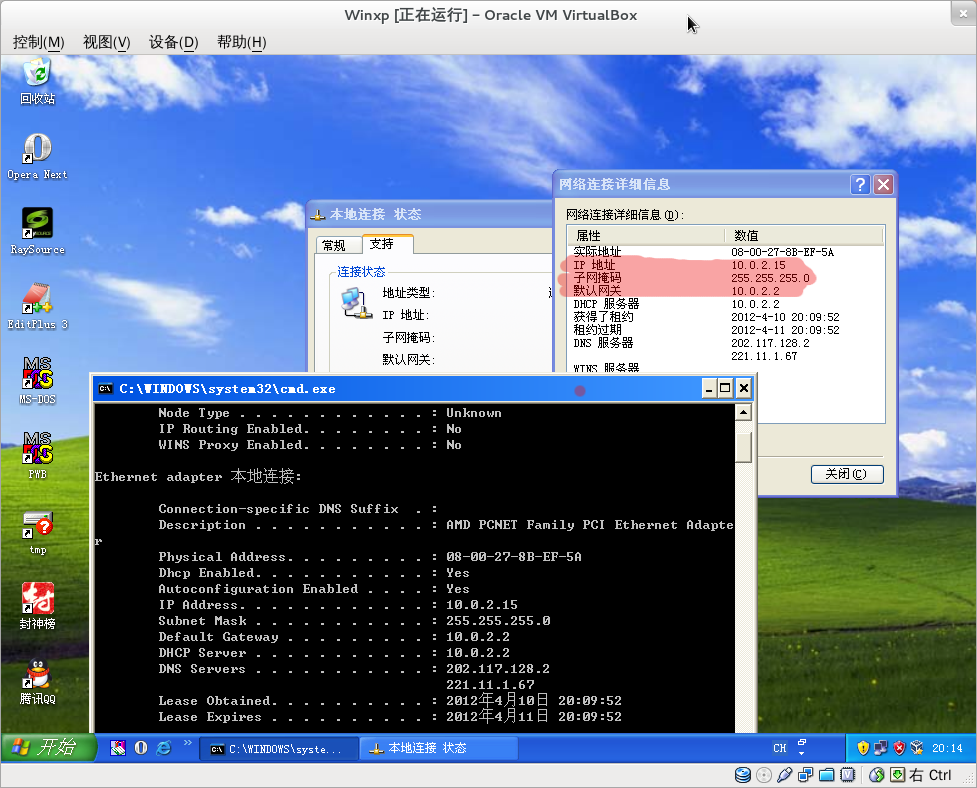Image resolution: width=977 pixels, height=788 pixels.
Task: Click the 地址类型: label in status dialog
Action: click(408, 293)
